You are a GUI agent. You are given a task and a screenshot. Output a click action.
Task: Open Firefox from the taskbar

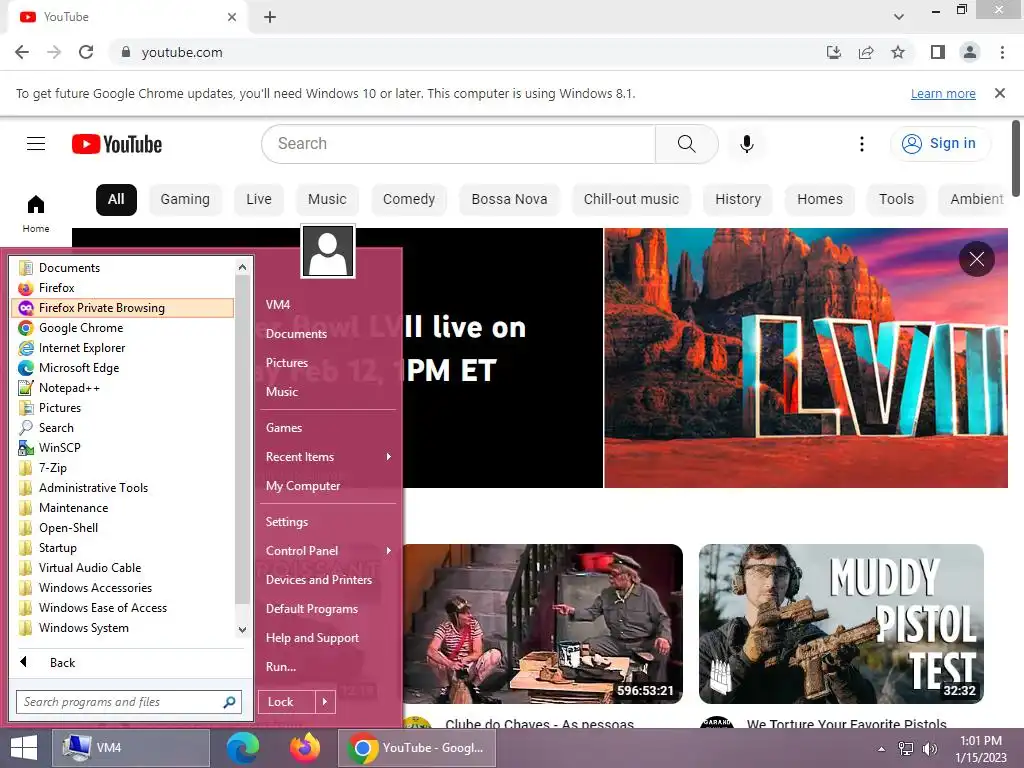click(x=305, y=748)
